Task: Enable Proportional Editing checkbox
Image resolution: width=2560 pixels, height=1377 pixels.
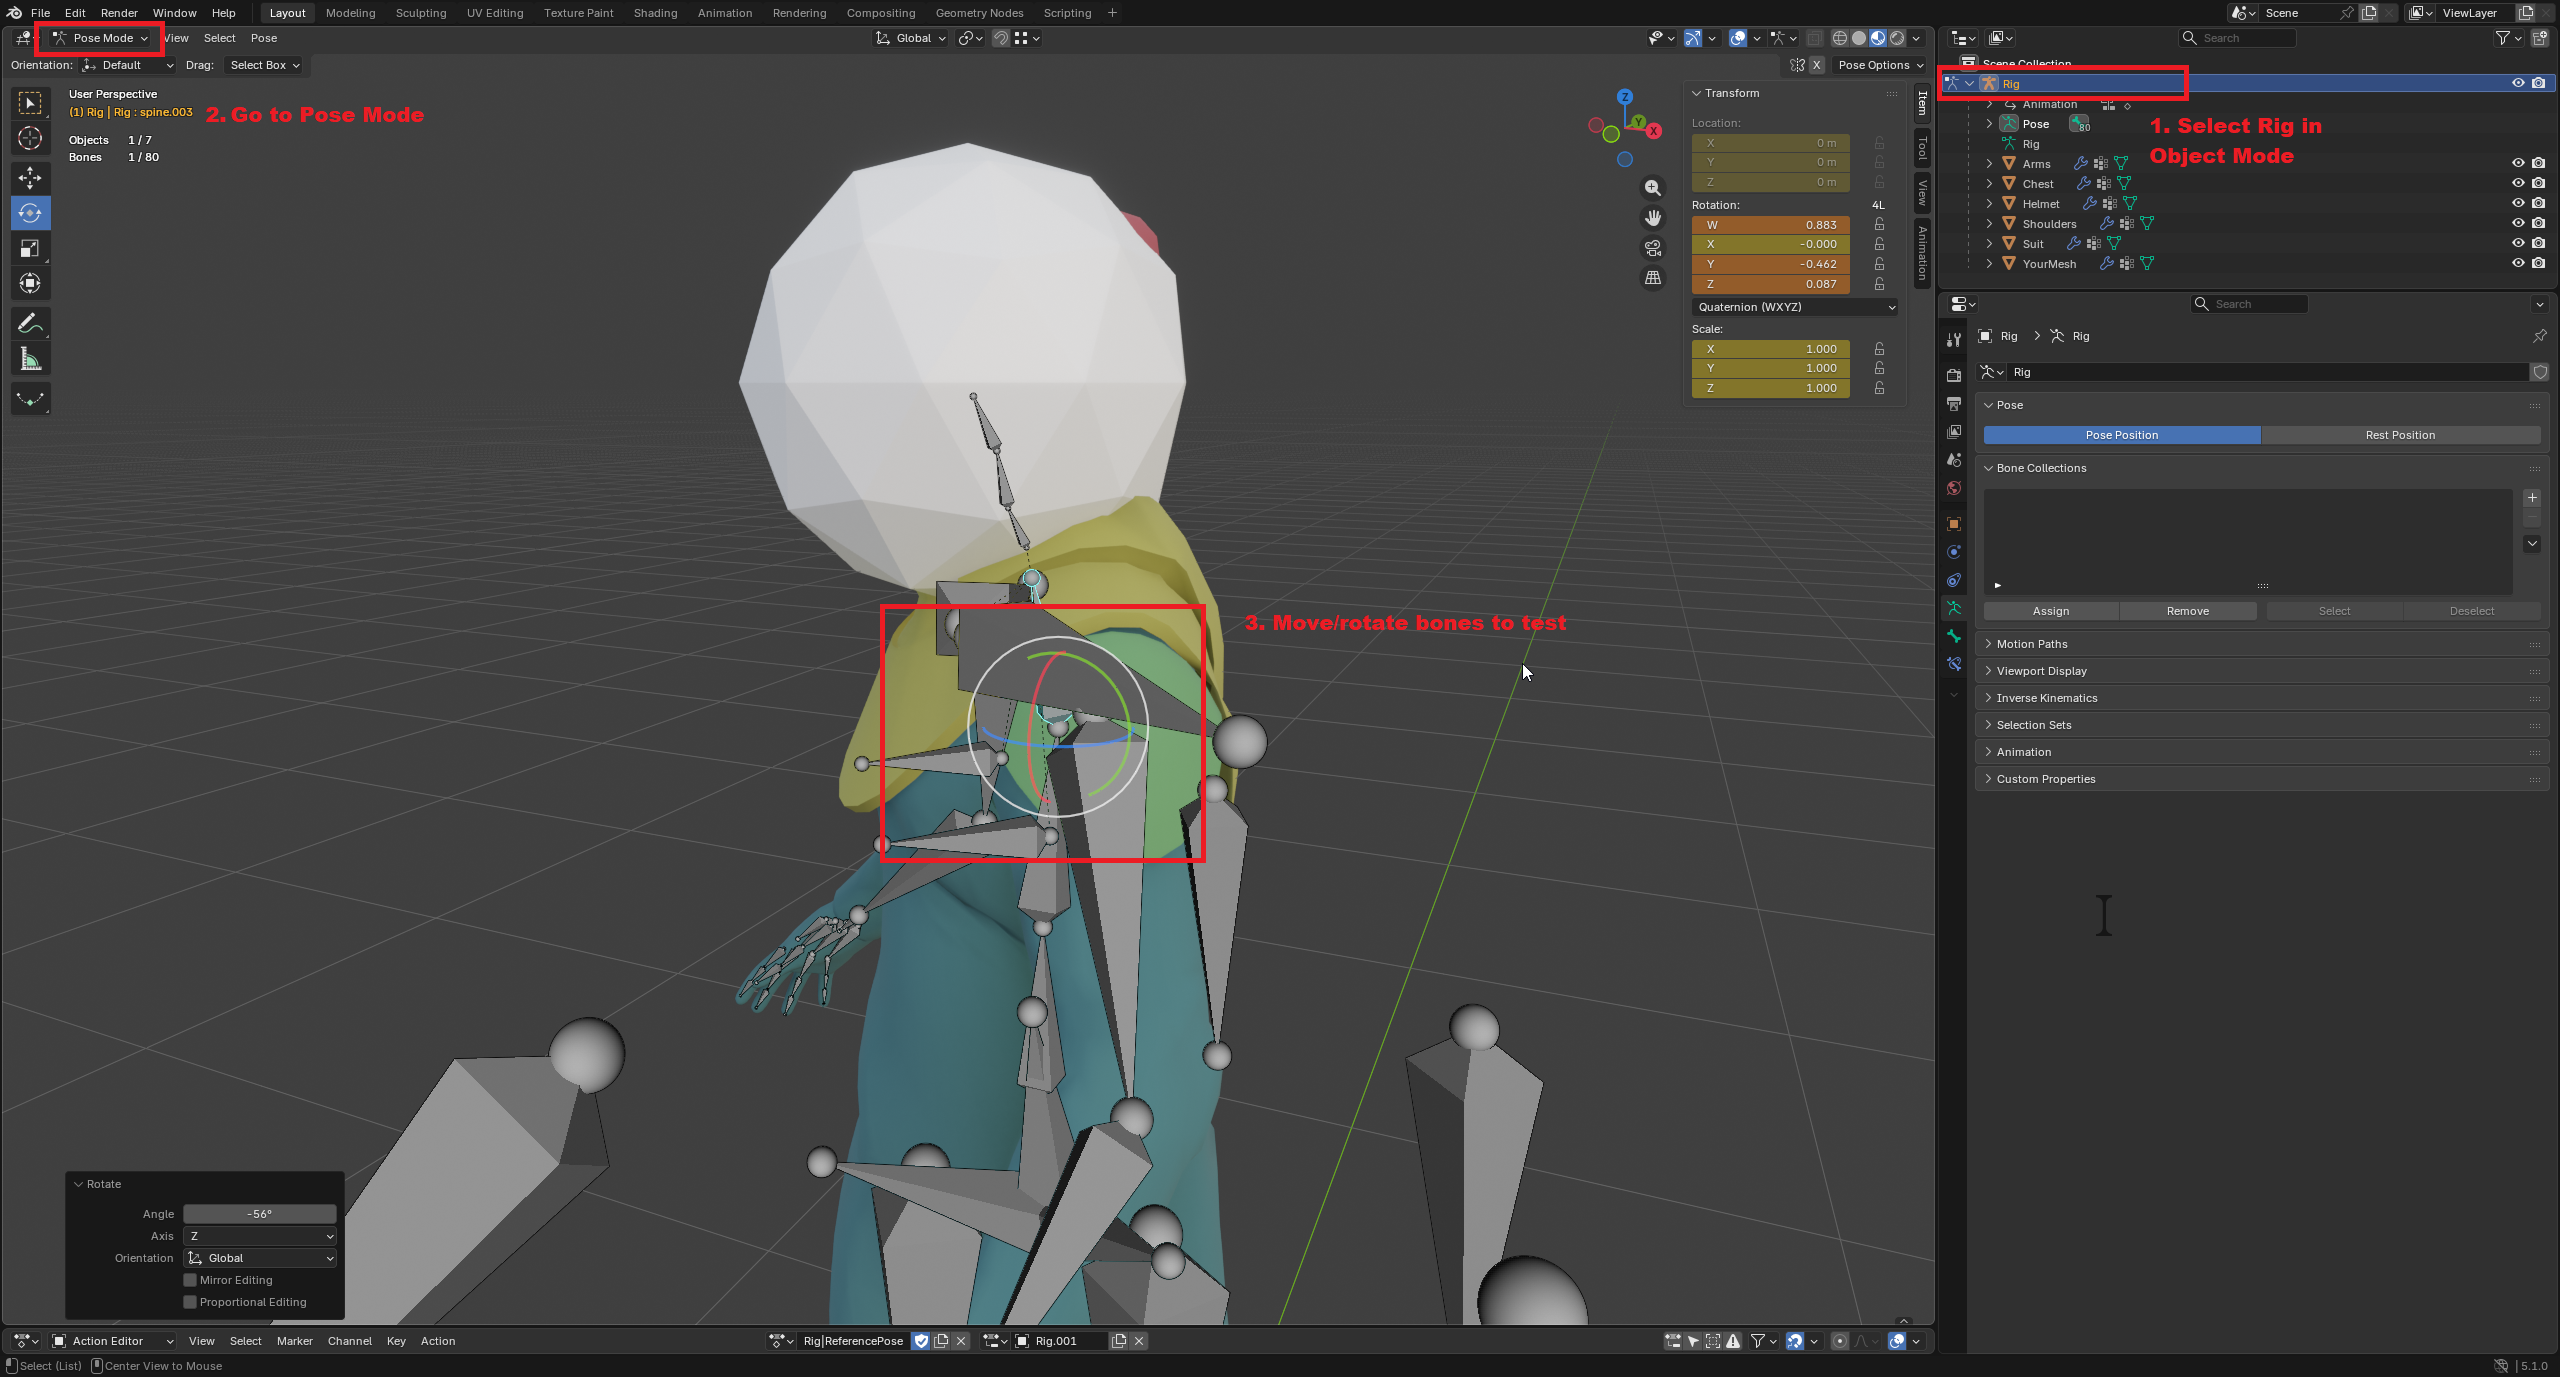Action: point(190,1302)
